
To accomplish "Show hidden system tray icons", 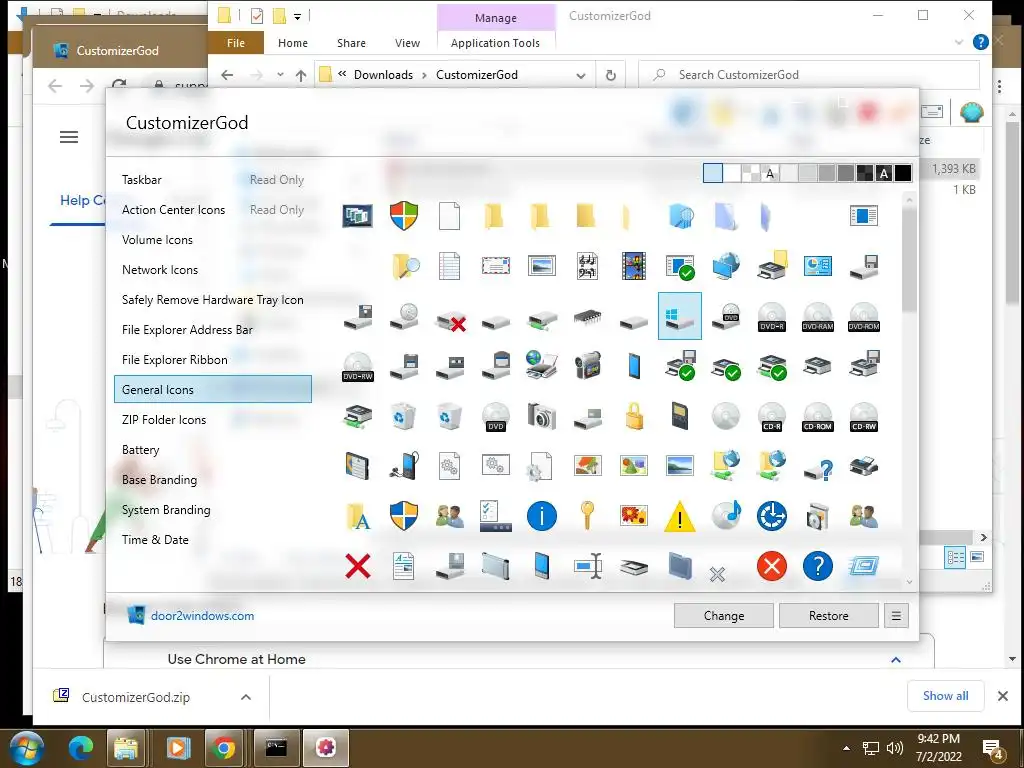I will [x=846, y=748].
